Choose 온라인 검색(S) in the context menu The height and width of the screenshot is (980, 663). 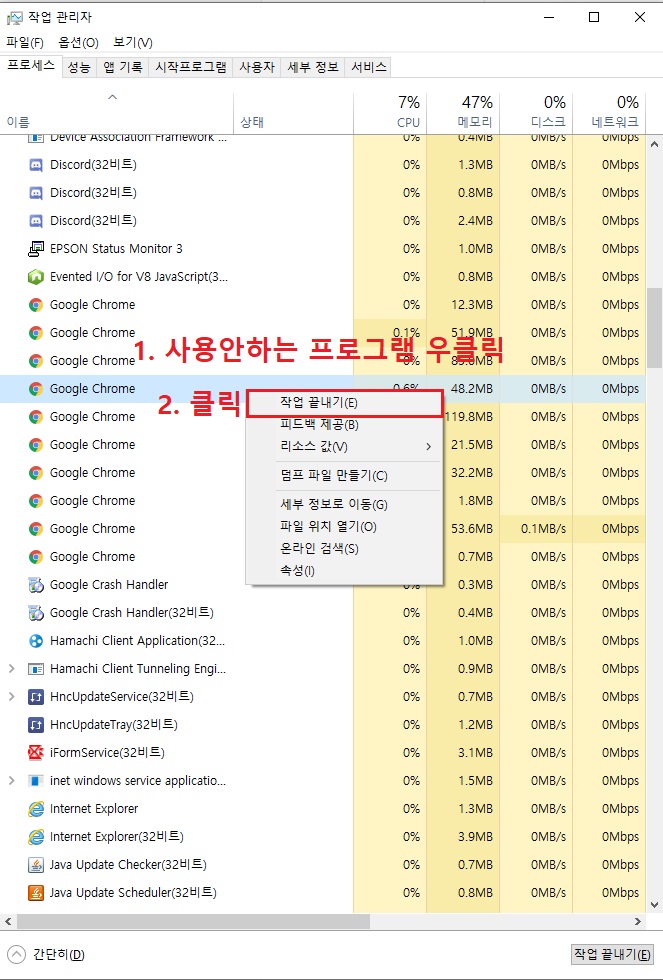pos(344,549)
